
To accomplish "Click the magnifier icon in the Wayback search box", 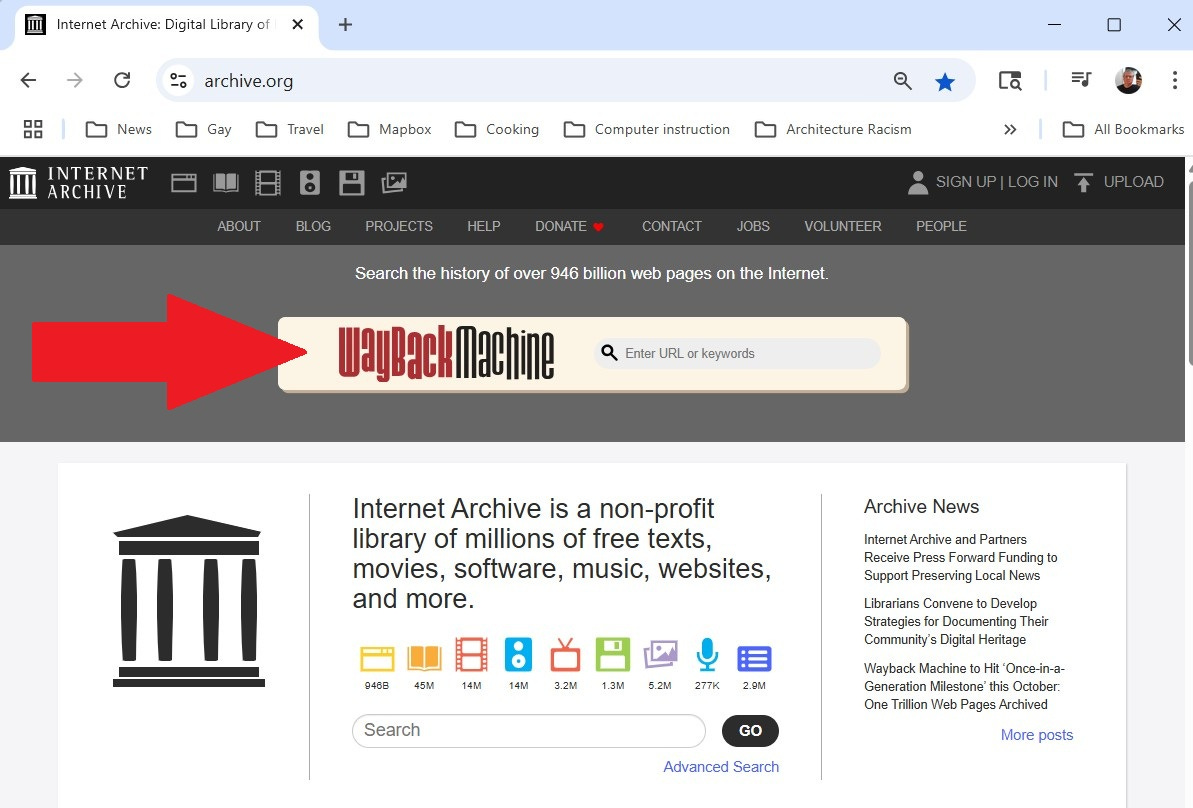I will (x=609, y=352).
